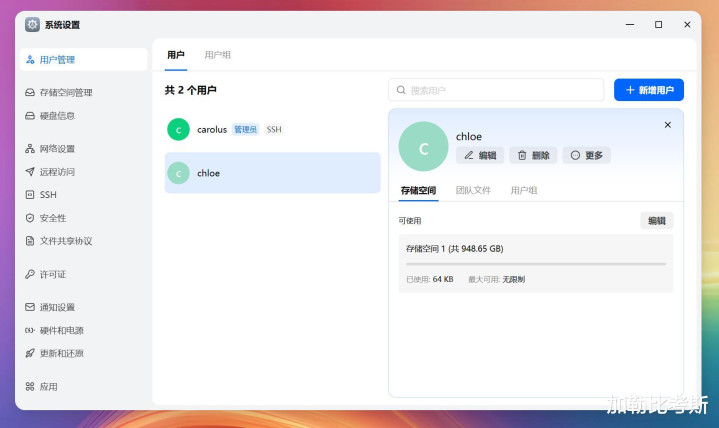
Task: Click the 最大可用: 无限制 value
Action: pos(497,279)
